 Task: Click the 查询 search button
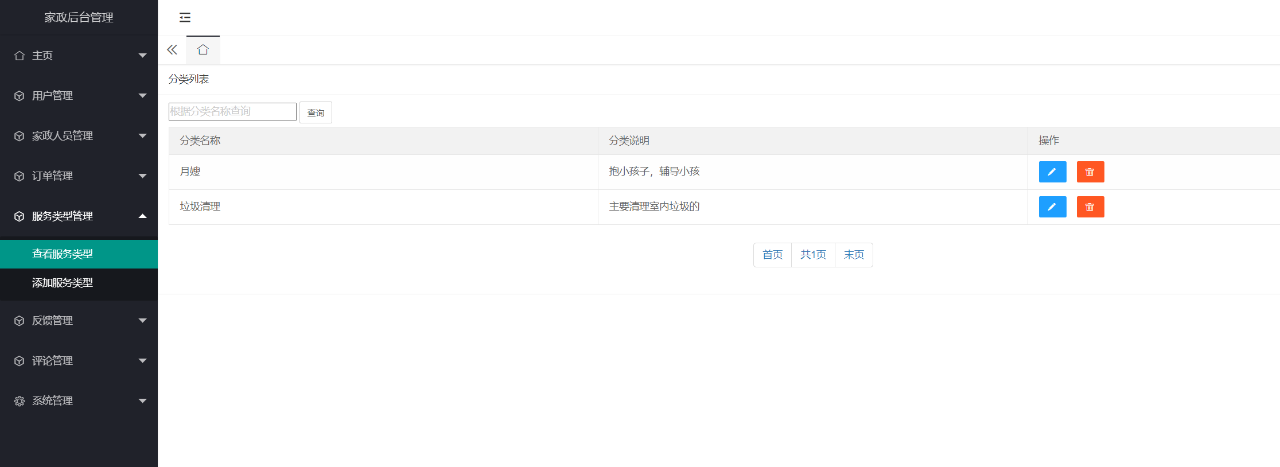click(x=316, y=113)
